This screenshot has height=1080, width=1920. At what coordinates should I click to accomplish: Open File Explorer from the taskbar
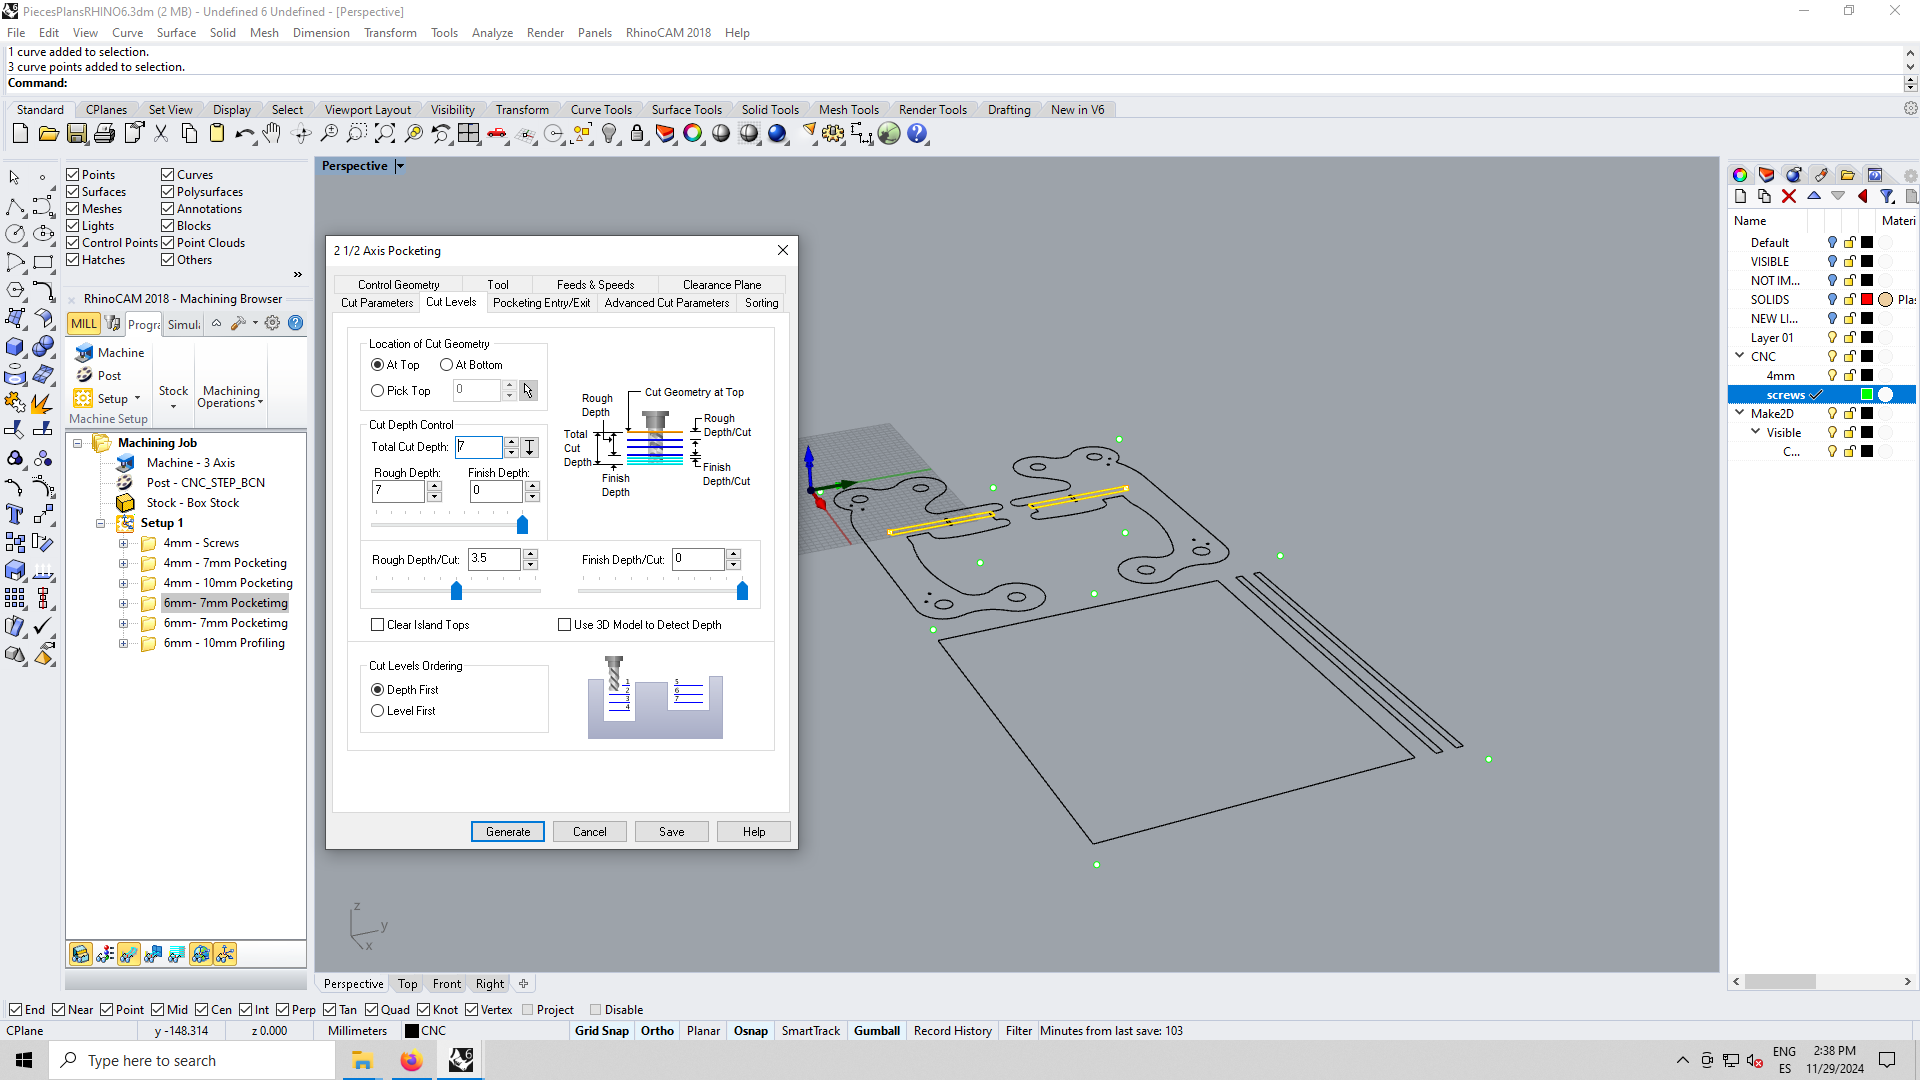pyautogui.click(x=362, y=1060)
